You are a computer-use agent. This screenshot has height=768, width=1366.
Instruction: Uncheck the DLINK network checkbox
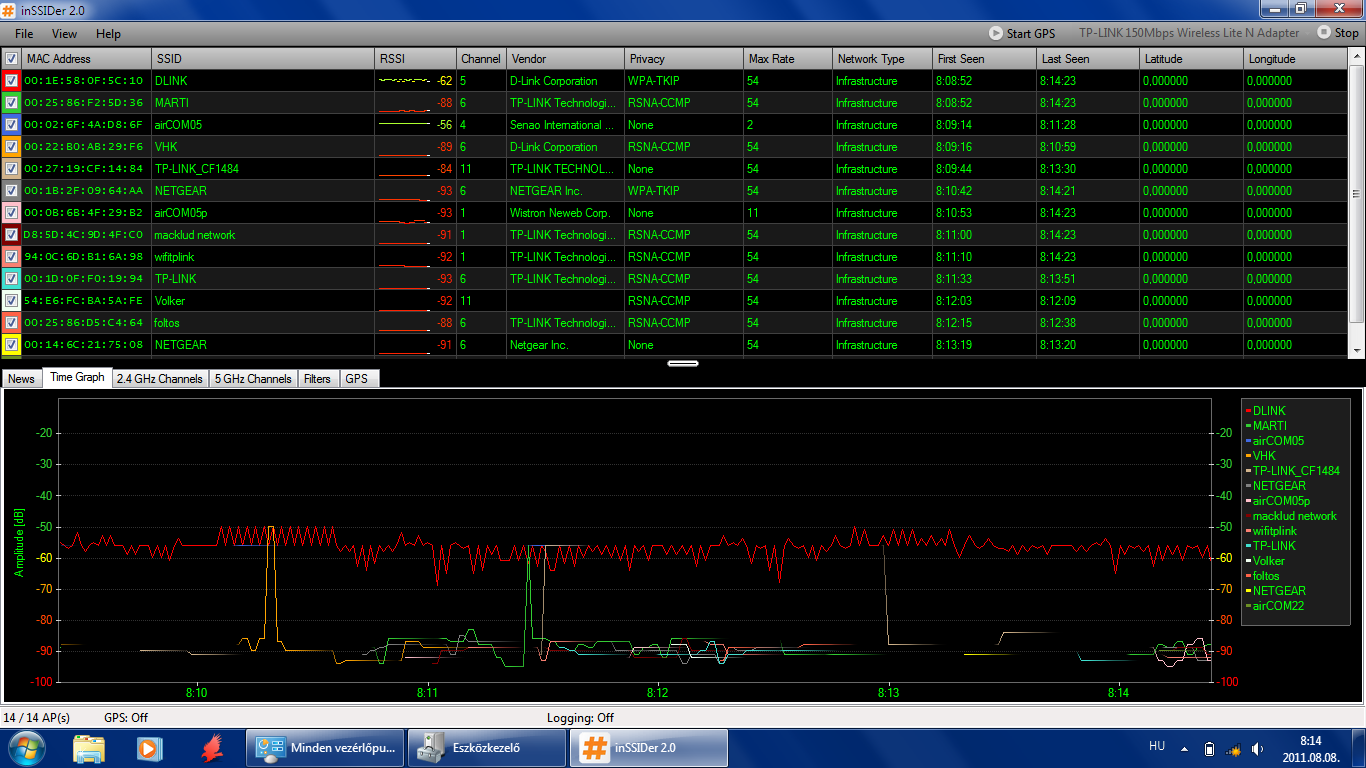[x=11, y=81]
